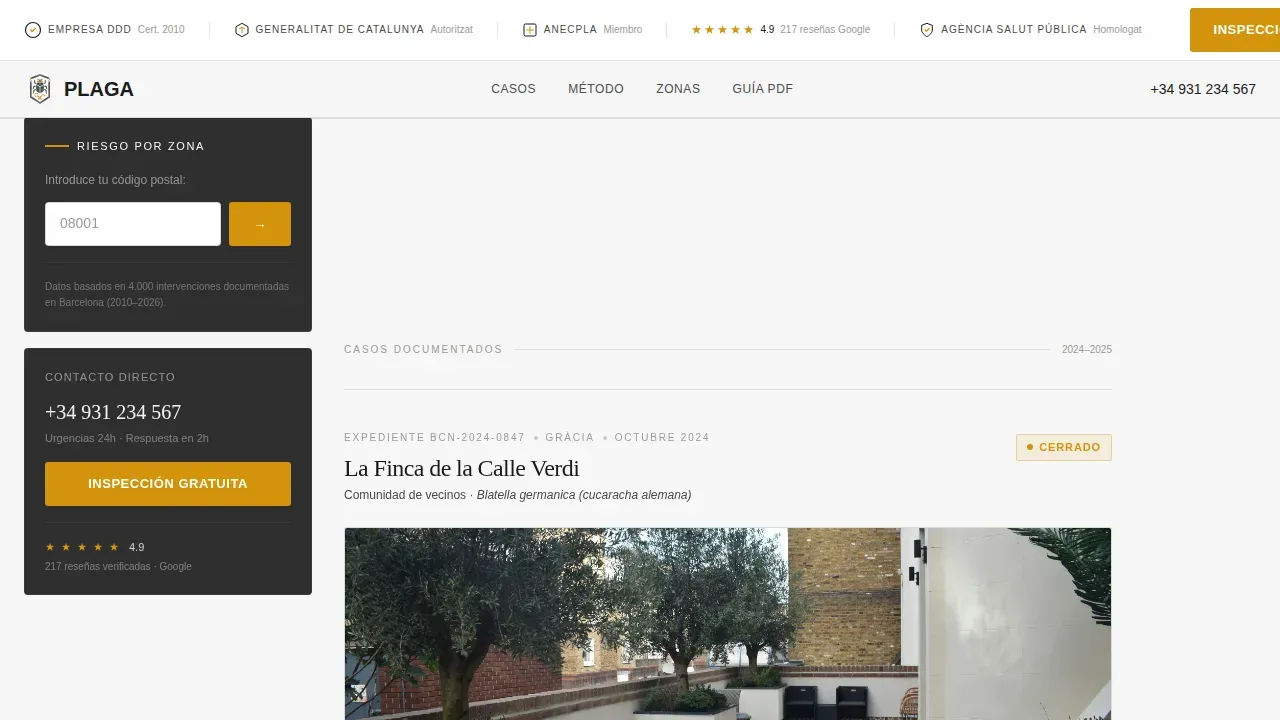Open the GUÍA PDF link
Image resolution: width=1280 pixels, height=720 pixels.
click(x=762, y=89)
